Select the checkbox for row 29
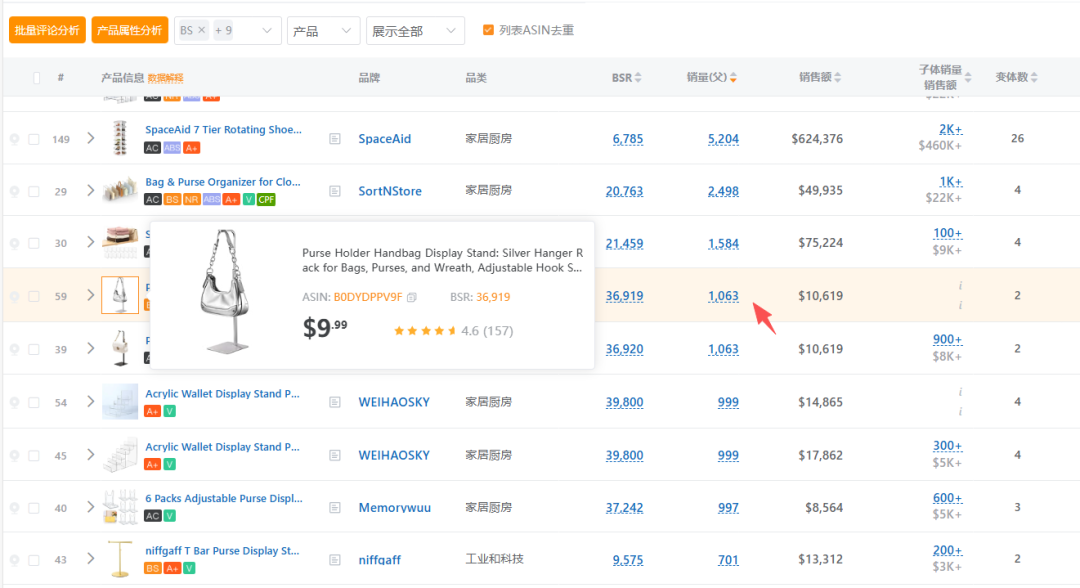Image resolution: width=1080 pixels, height=588 pixels. click(x=34, y=191)
